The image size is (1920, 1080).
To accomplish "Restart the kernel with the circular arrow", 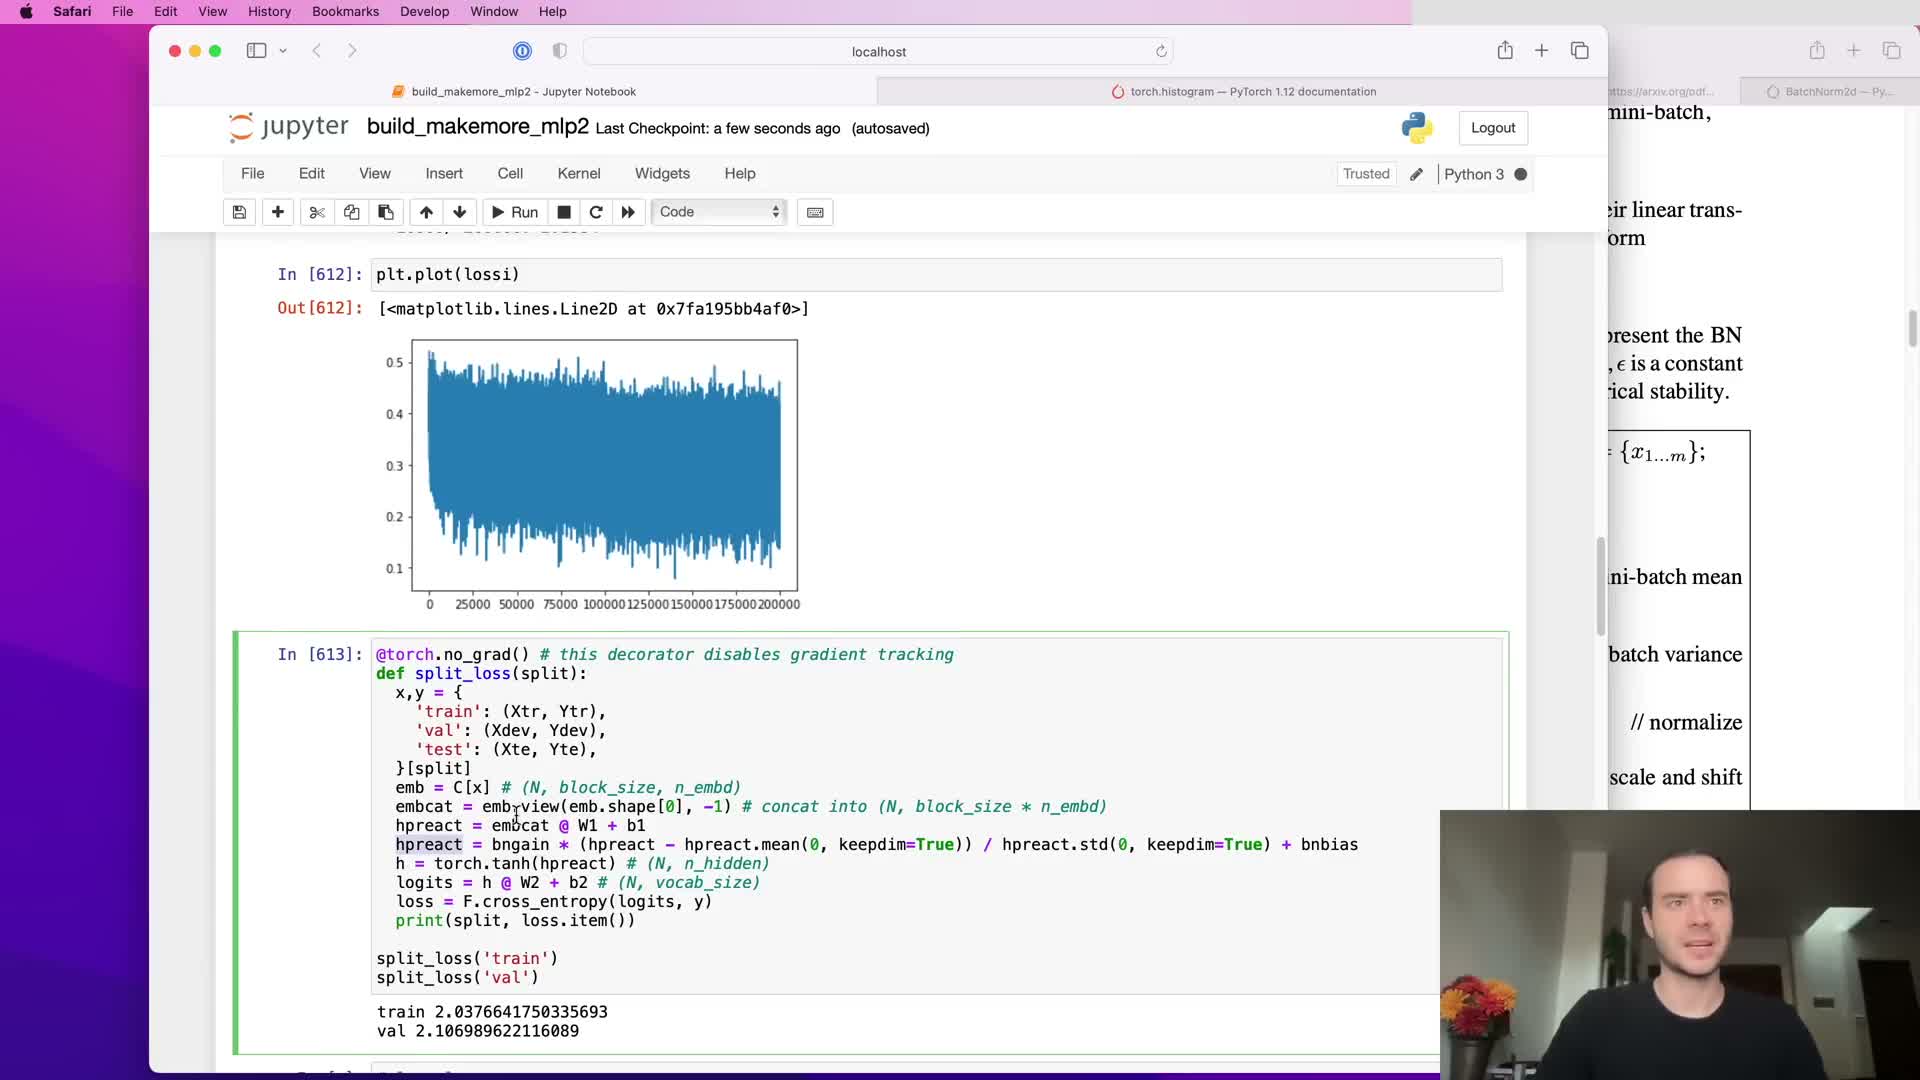I will coord(596,212).
